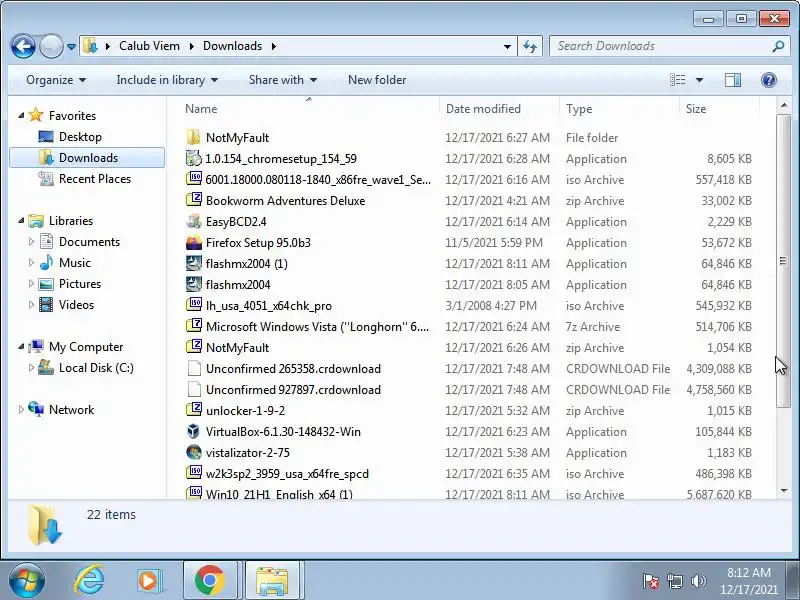This screenshot has height=600, width=800.
Task: Expand the Pictures library node
Action: coord(31,284)
